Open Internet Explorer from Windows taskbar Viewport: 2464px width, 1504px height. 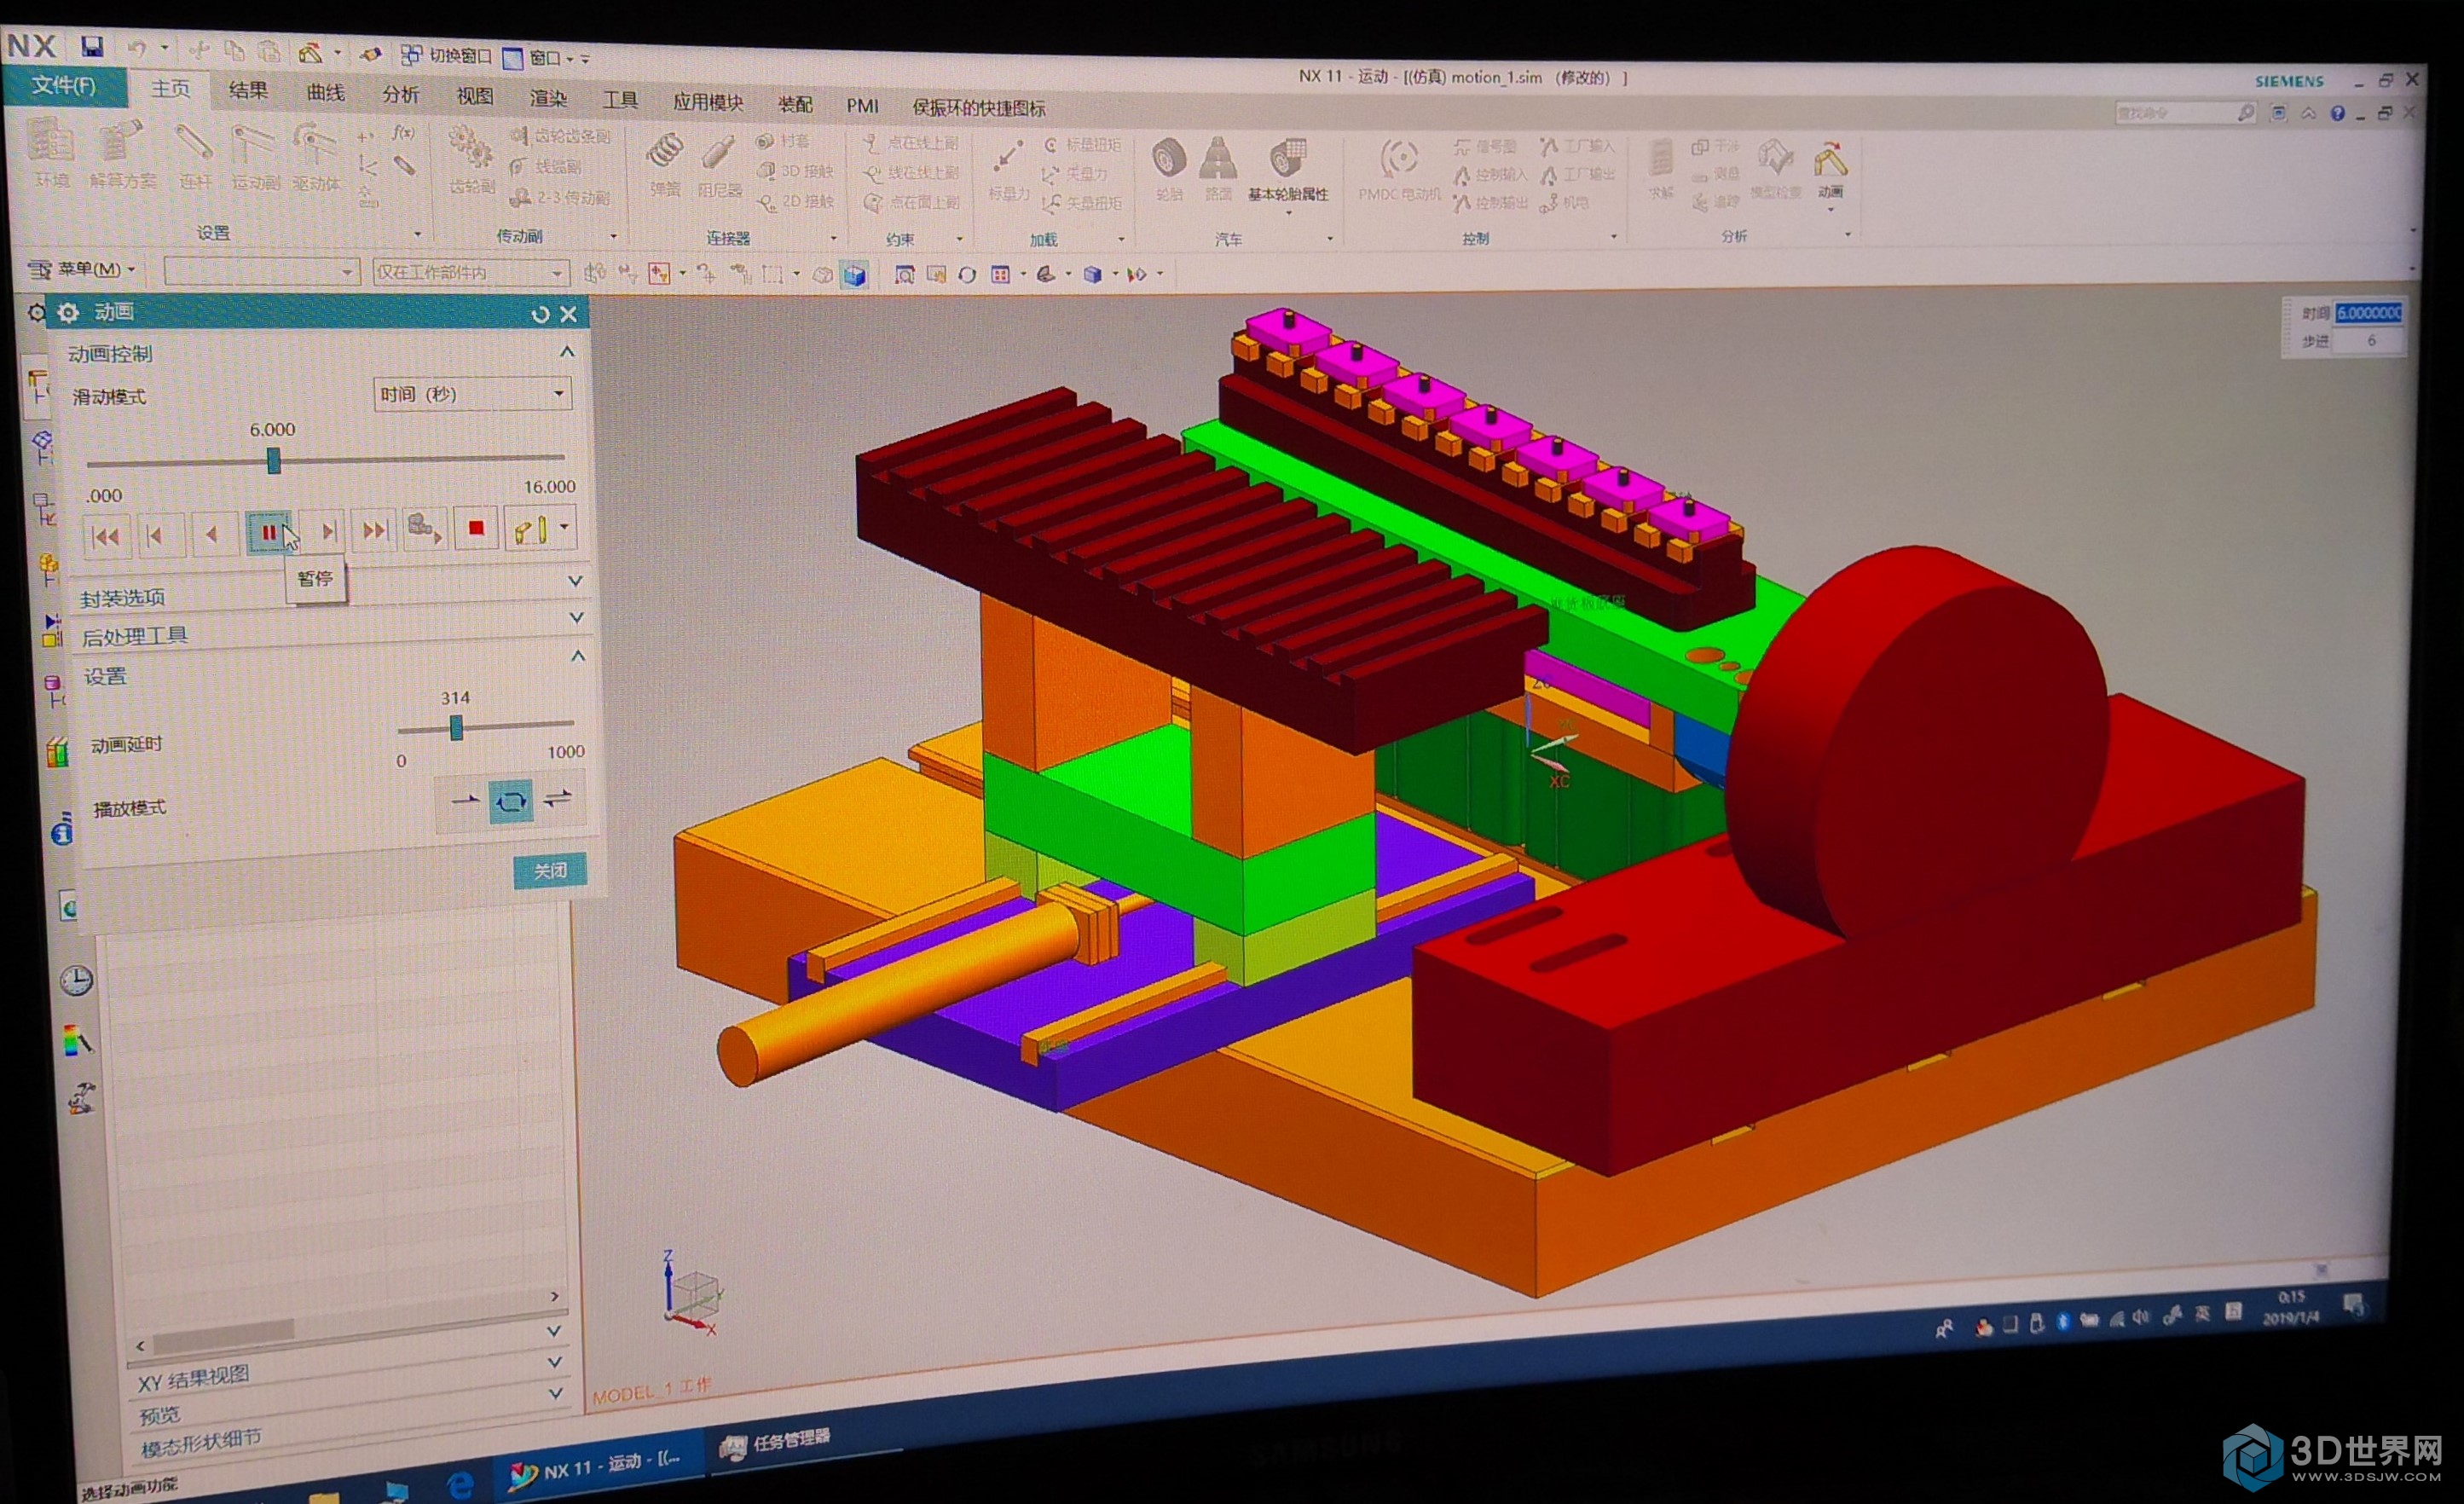(459, 1485)
